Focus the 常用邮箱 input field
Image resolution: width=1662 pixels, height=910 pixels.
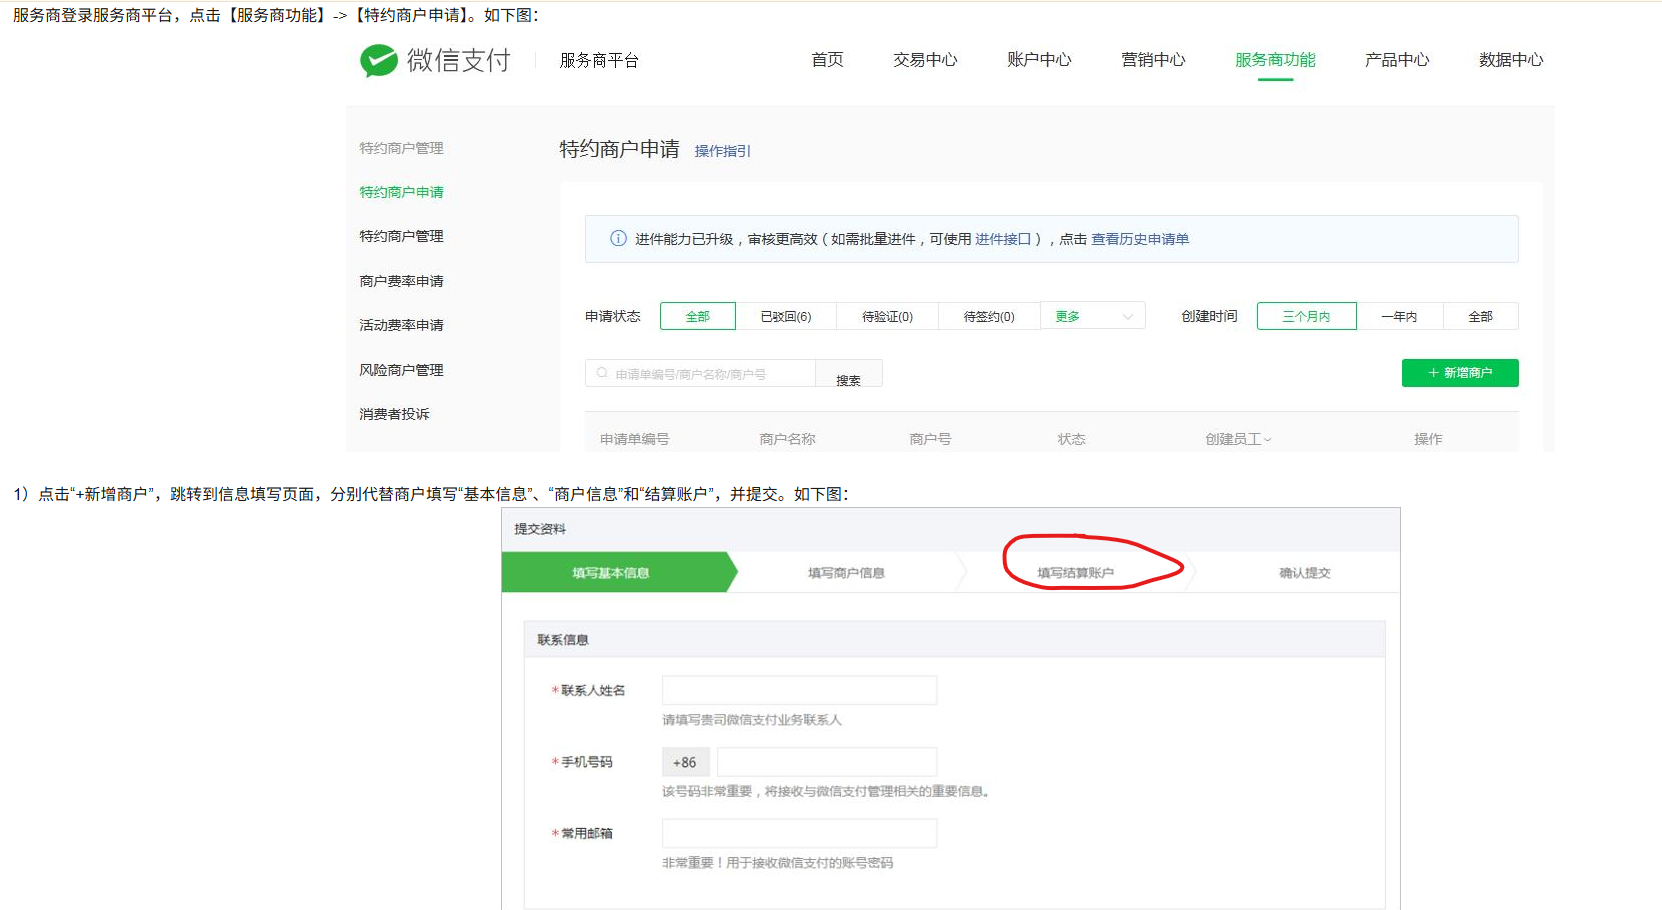click(x=799, y=833)
